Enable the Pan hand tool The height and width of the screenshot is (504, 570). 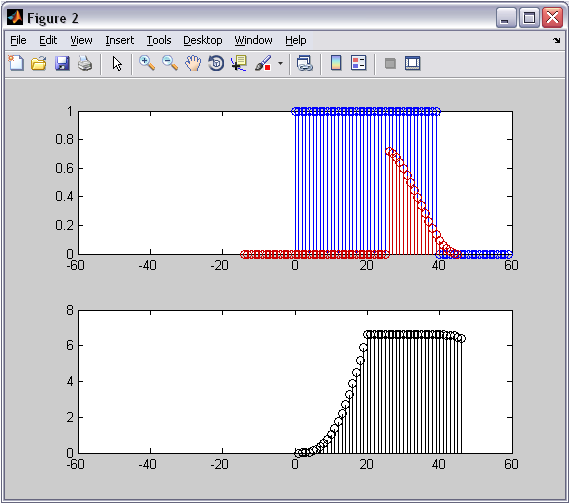tap(193, 63)
